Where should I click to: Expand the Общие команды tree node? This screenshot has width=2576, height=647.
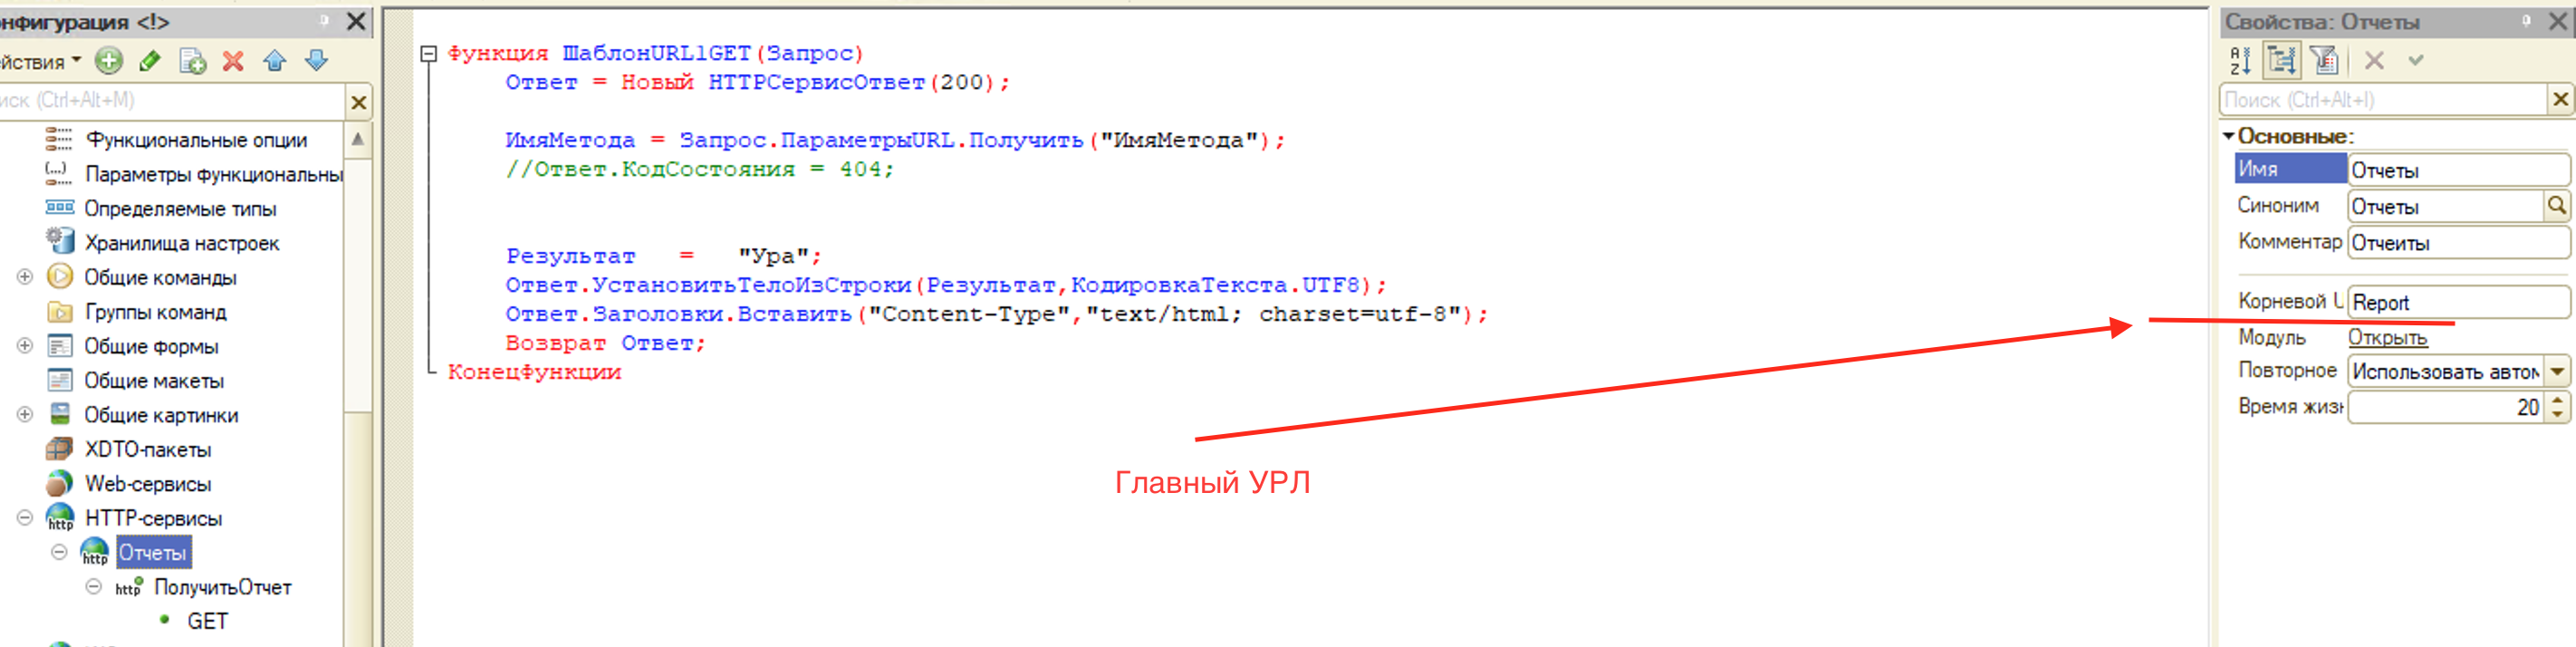(x=25, y=277)
